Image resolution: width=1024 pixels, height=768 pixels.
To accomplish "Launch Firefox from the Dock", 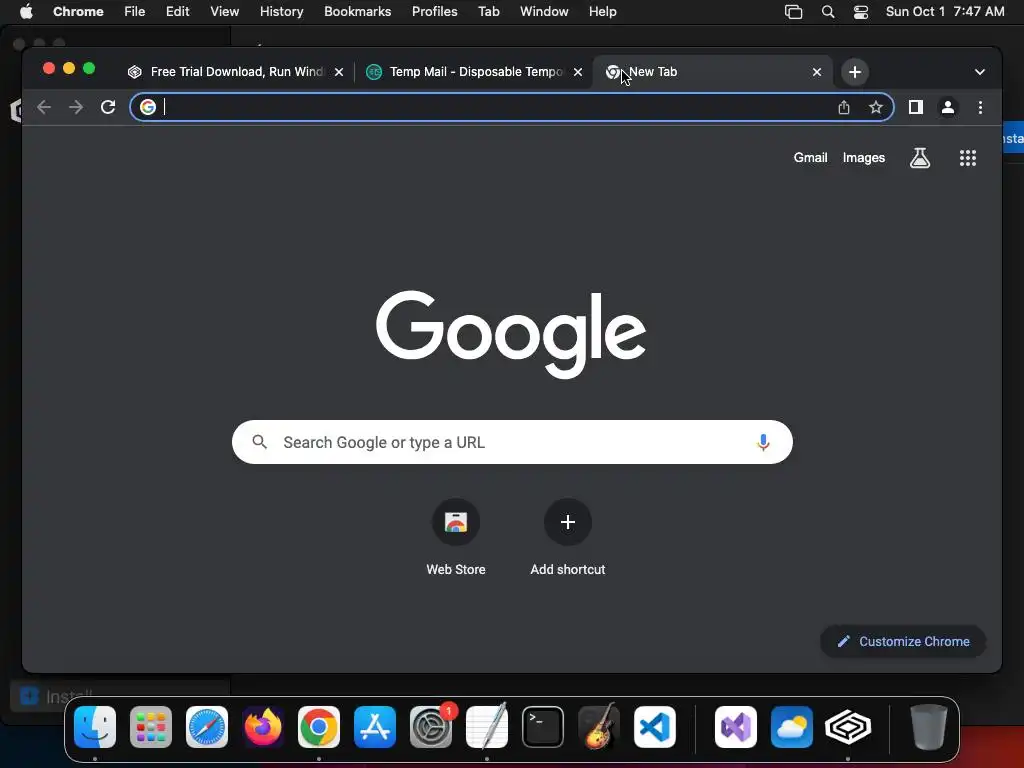I will pyautogui.click(x=263, y=726).
